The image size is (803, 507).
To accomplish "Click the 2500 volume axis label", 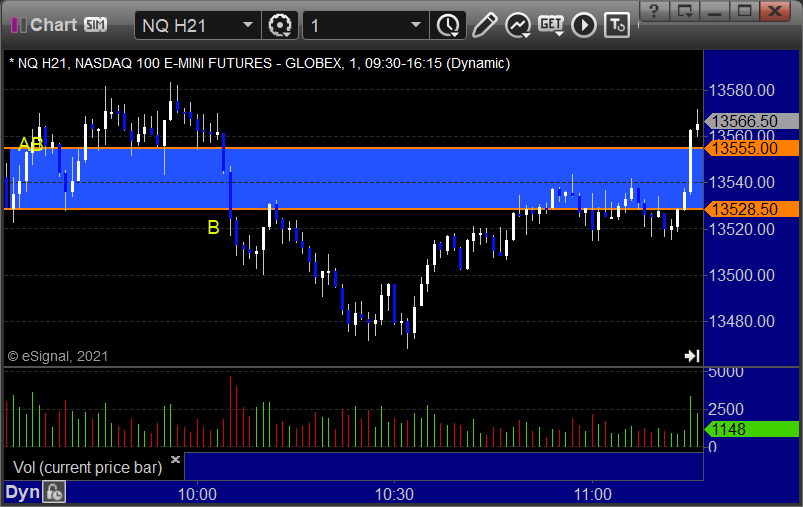I will pyautogui.click(x=726, y=409).
